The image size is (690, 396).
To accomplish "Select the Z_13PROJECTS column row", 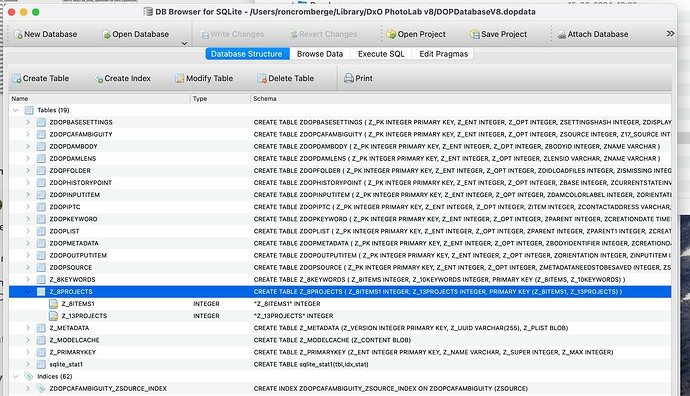I will coord(340,316).
